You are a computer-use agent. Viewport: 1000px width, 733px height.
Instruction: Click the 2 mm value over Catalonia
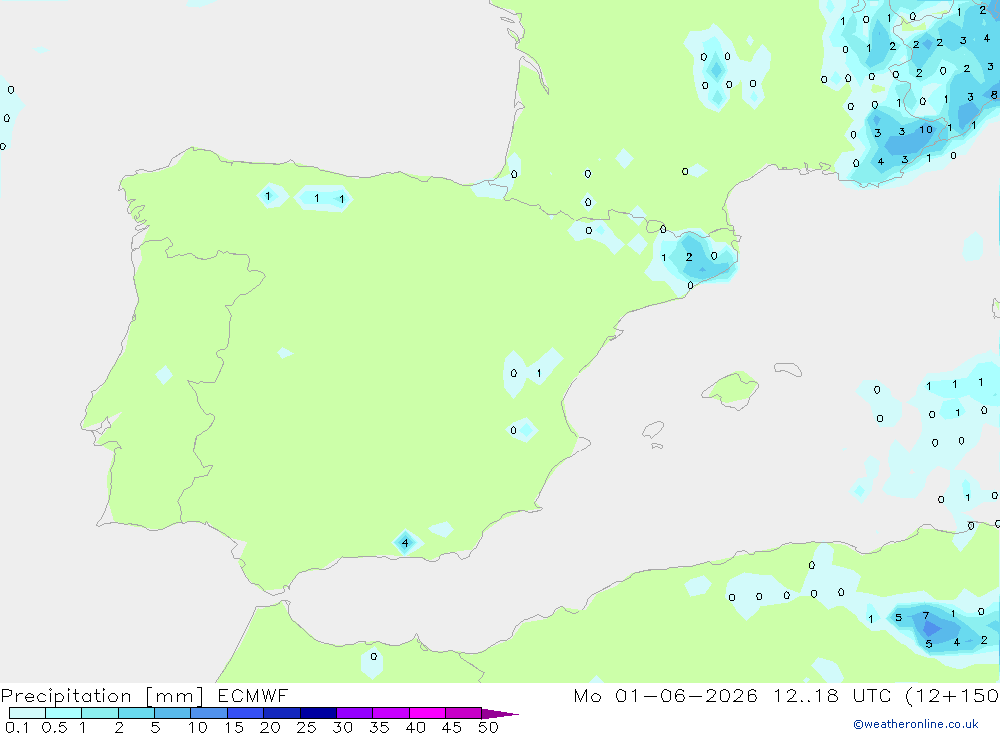[689, 257]
